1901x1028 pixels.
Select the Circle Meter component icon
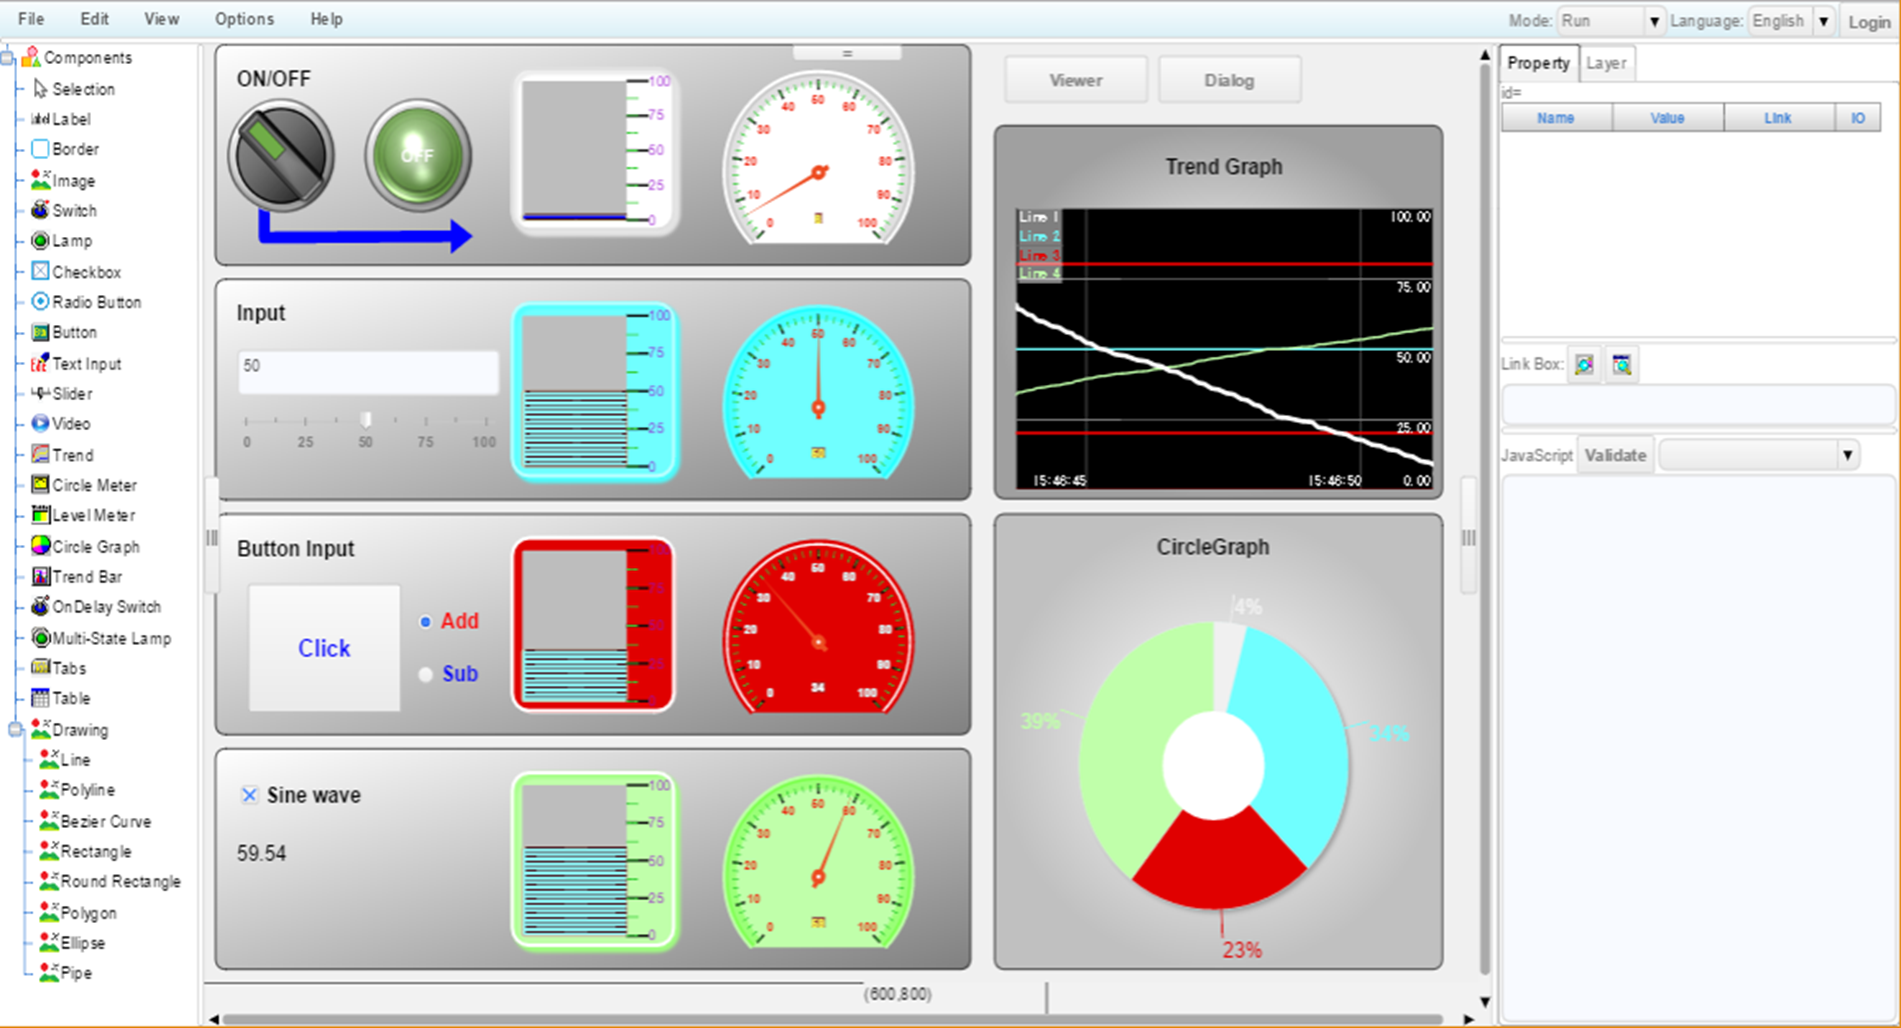pos(40,485)
